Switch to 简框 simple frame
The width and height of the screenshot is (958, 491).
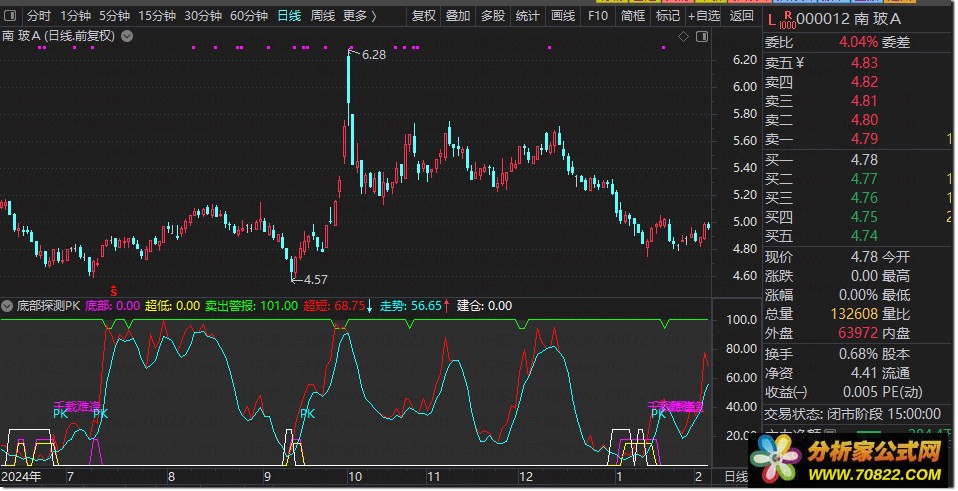[633, 16]
